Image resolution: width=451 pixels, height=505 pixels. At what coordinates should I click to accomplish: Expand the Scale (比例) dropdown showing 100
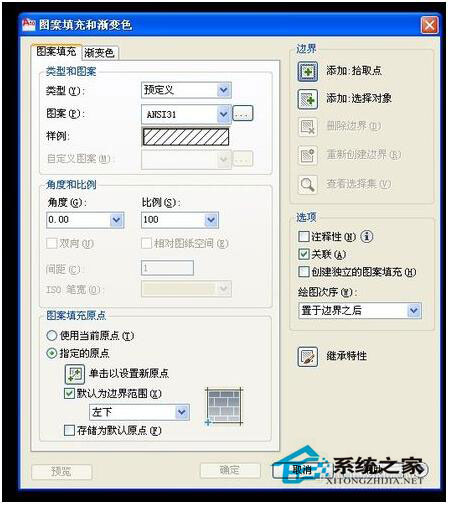click(x=180, y=220)
